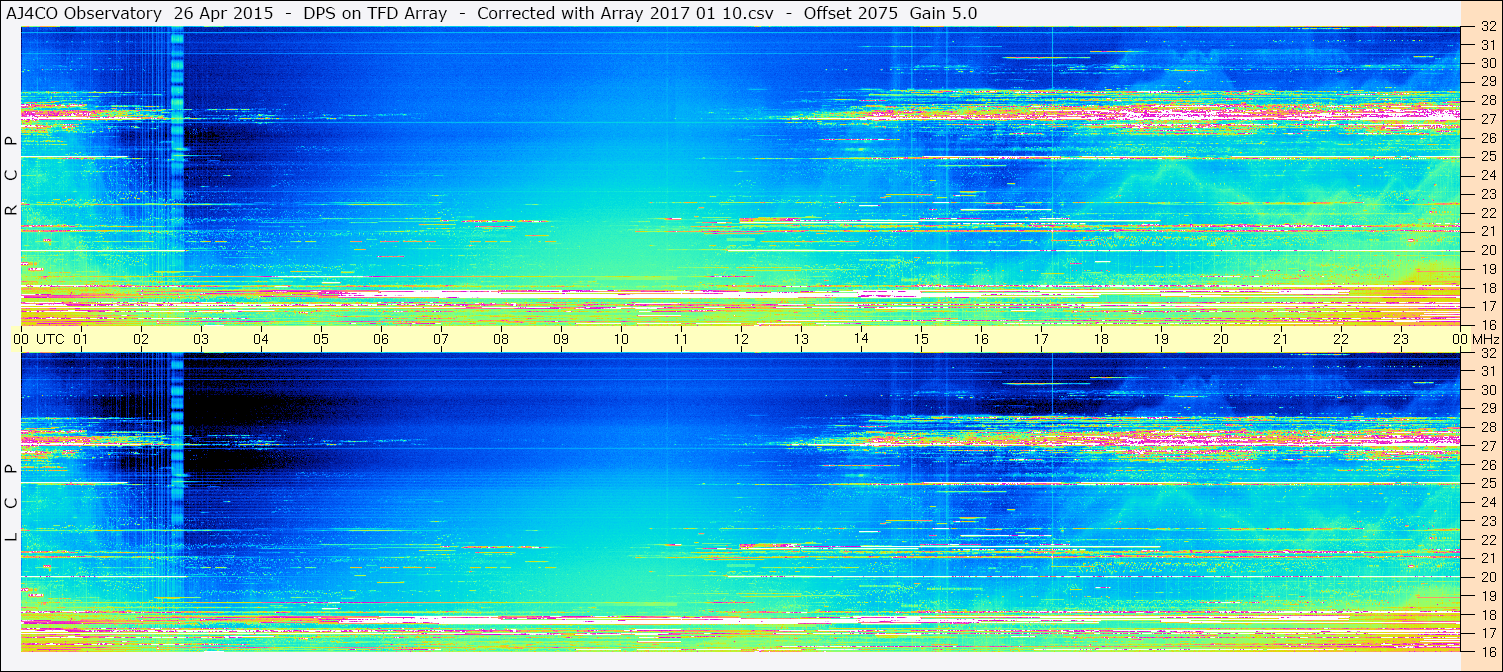
Task: Click the 24 MHz tick in the RCP panel scale
Action: 1487,176
